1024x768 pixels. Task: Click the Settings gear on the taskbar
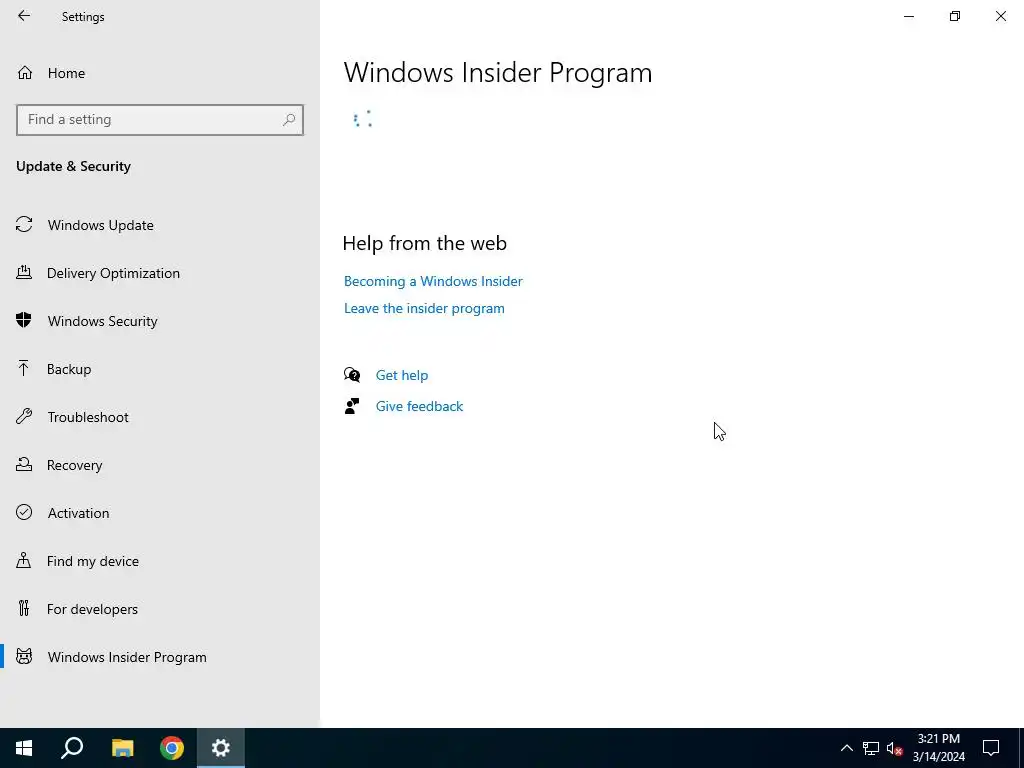coord(221,748)
